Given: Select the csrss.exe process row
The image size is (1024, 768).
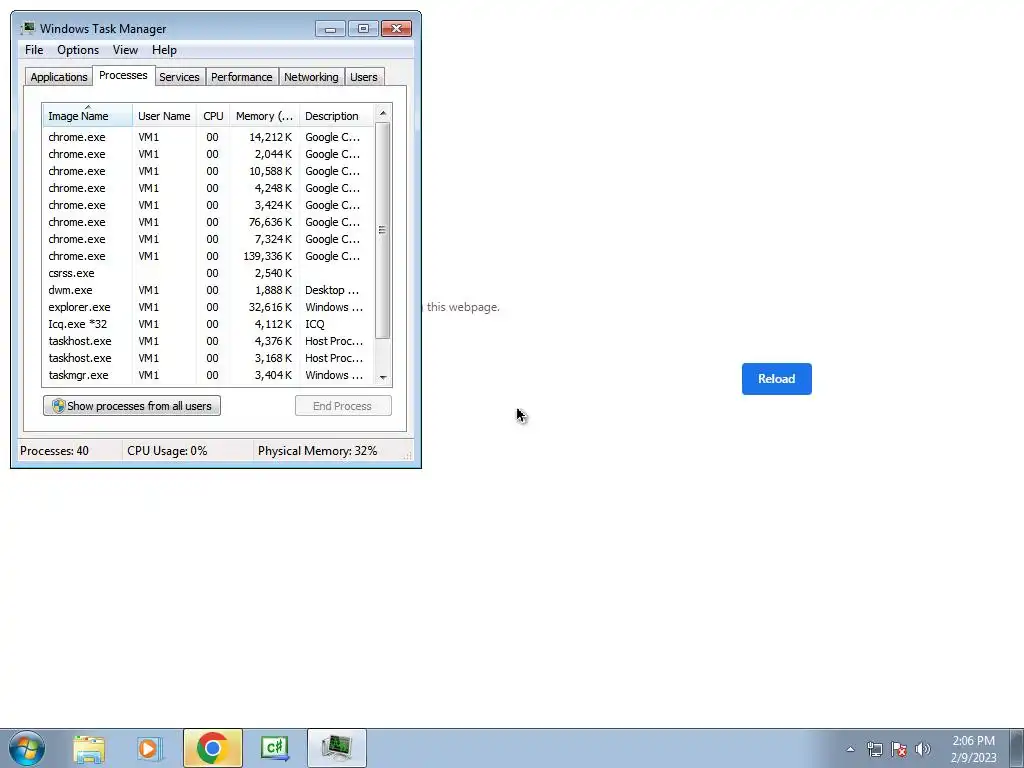Looking at the screenshot, I should pos(209,273).
